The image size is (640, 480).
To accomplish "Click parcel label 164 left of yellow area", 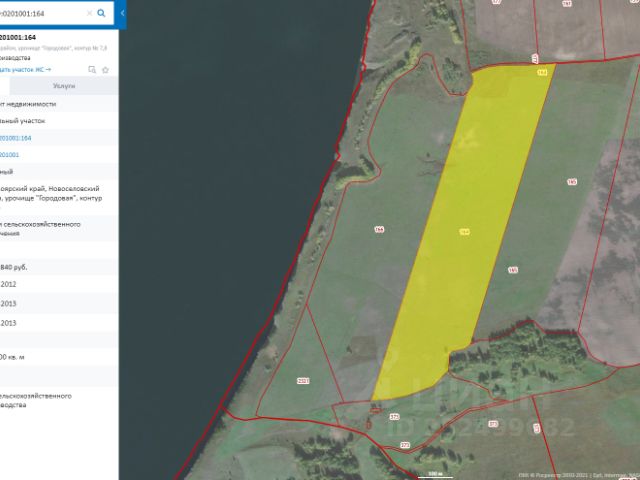I will point(379,229).
